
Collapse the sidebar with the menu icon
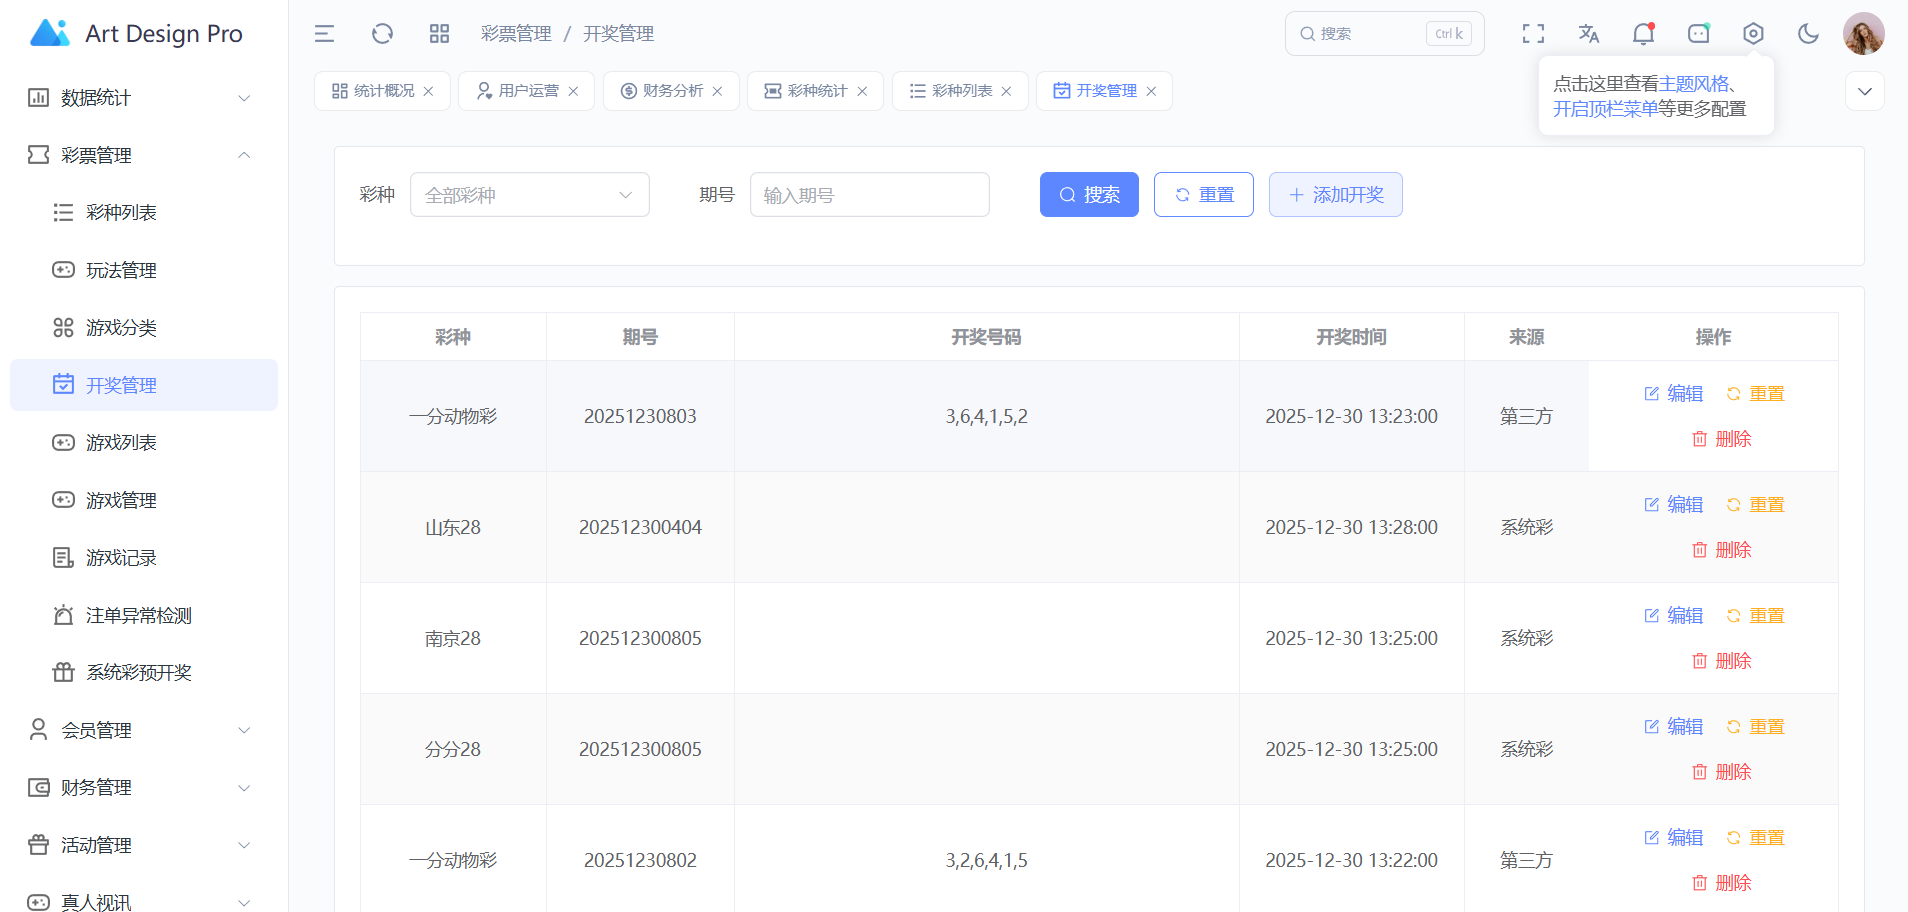pyautogui.click(x=324, y=34)
